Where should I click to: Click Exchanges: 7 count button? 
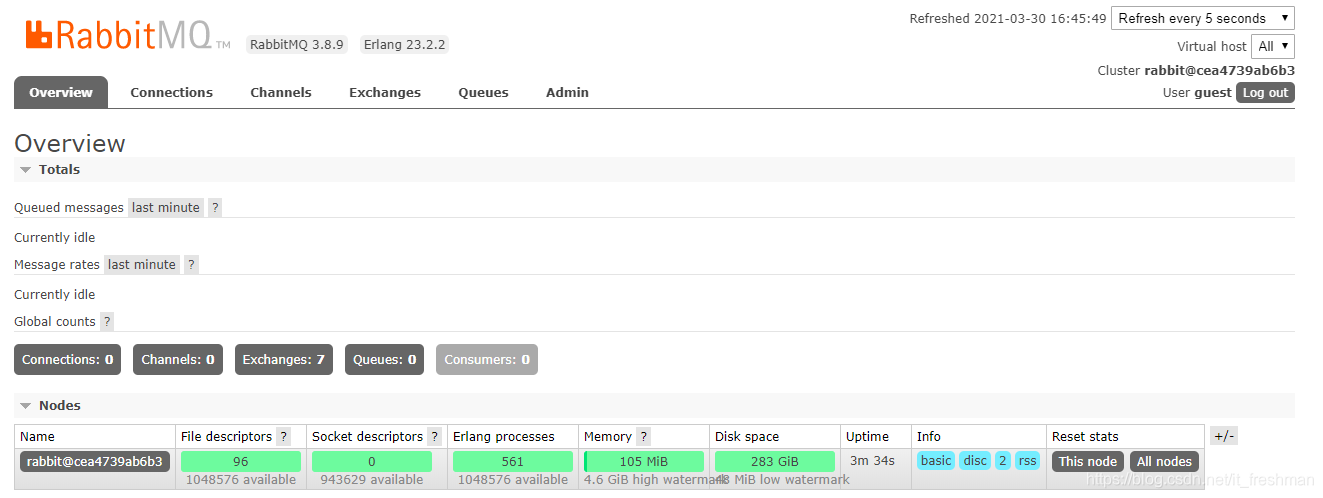click(x=284, y=360)
